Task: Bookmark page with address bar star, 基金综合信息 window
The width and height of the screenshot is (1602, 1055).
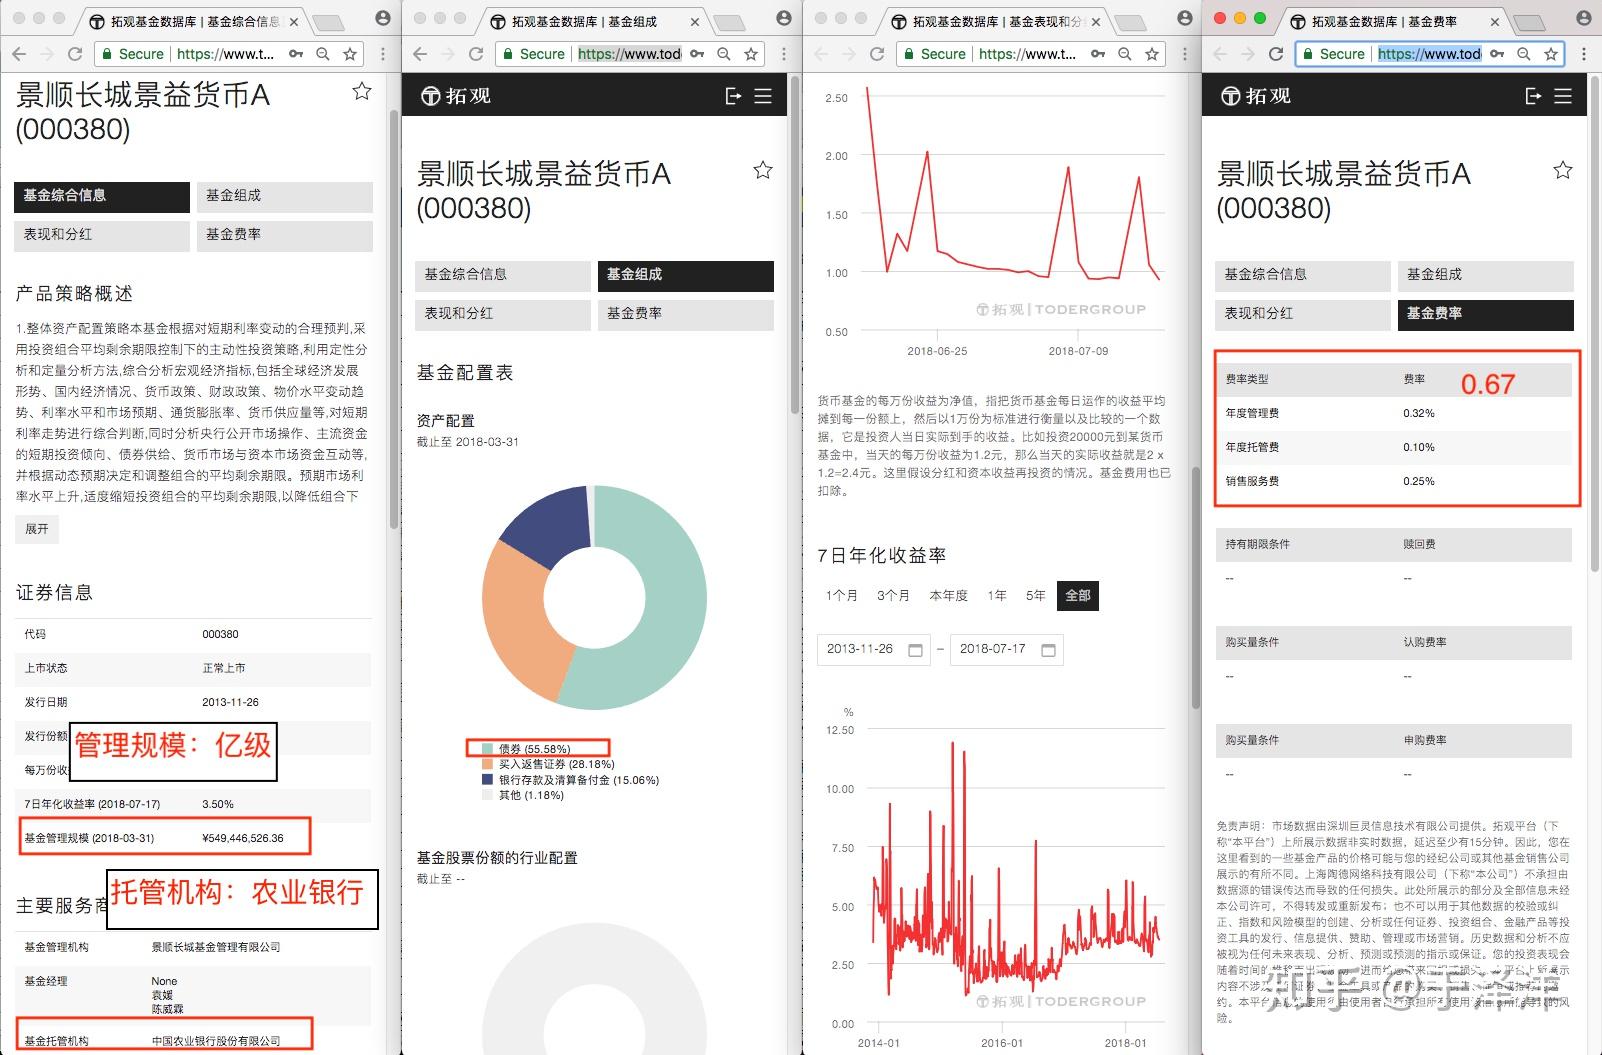Action: pos(350,54)
